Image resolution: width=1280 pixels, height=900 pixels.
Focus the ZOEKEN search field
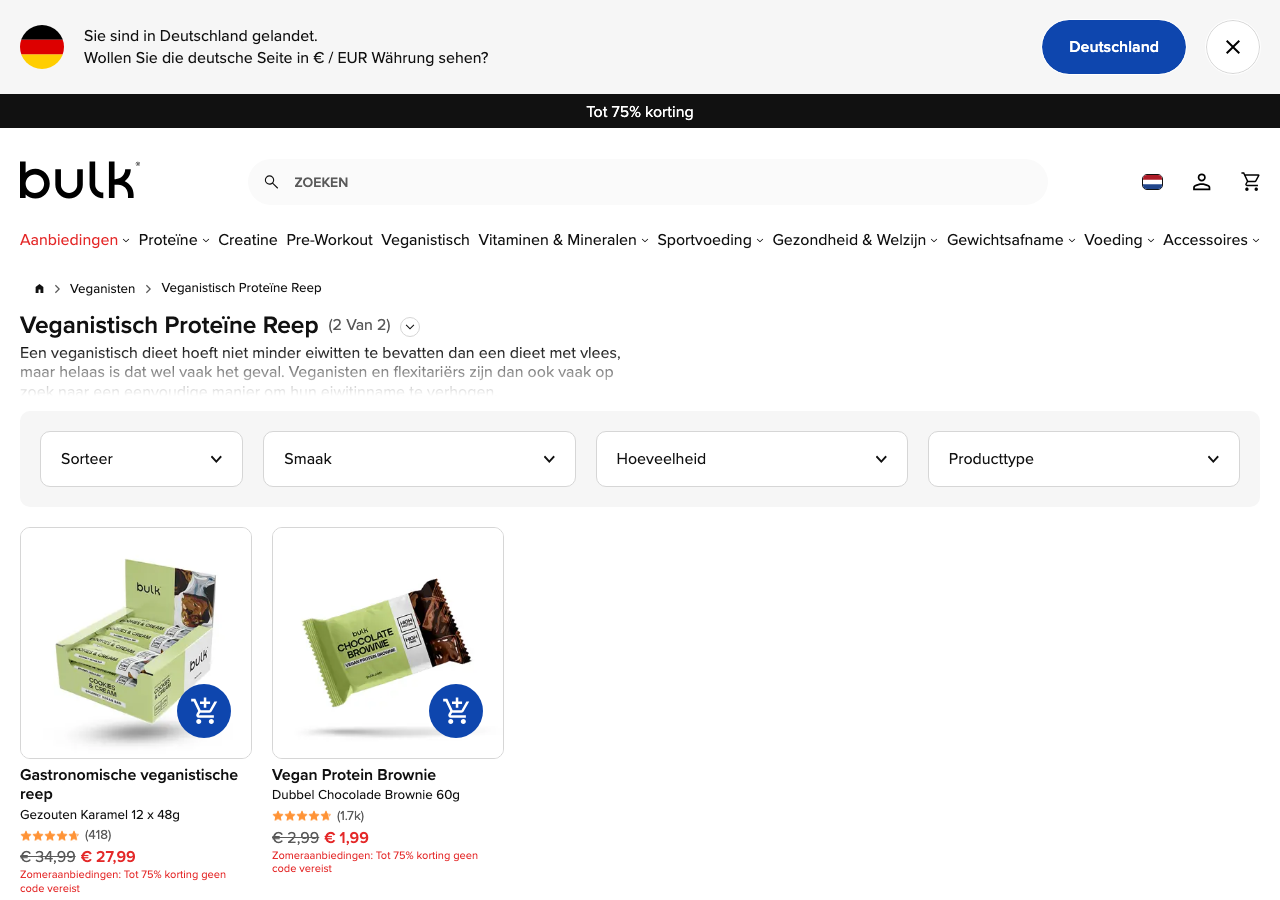[648, 182]
